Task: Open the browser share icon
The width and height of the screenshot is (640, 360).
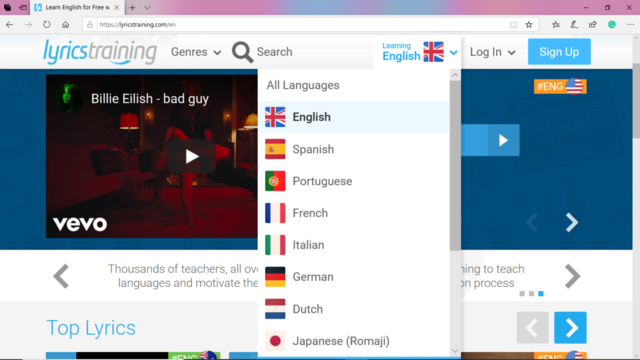Action: coord(593,24)
